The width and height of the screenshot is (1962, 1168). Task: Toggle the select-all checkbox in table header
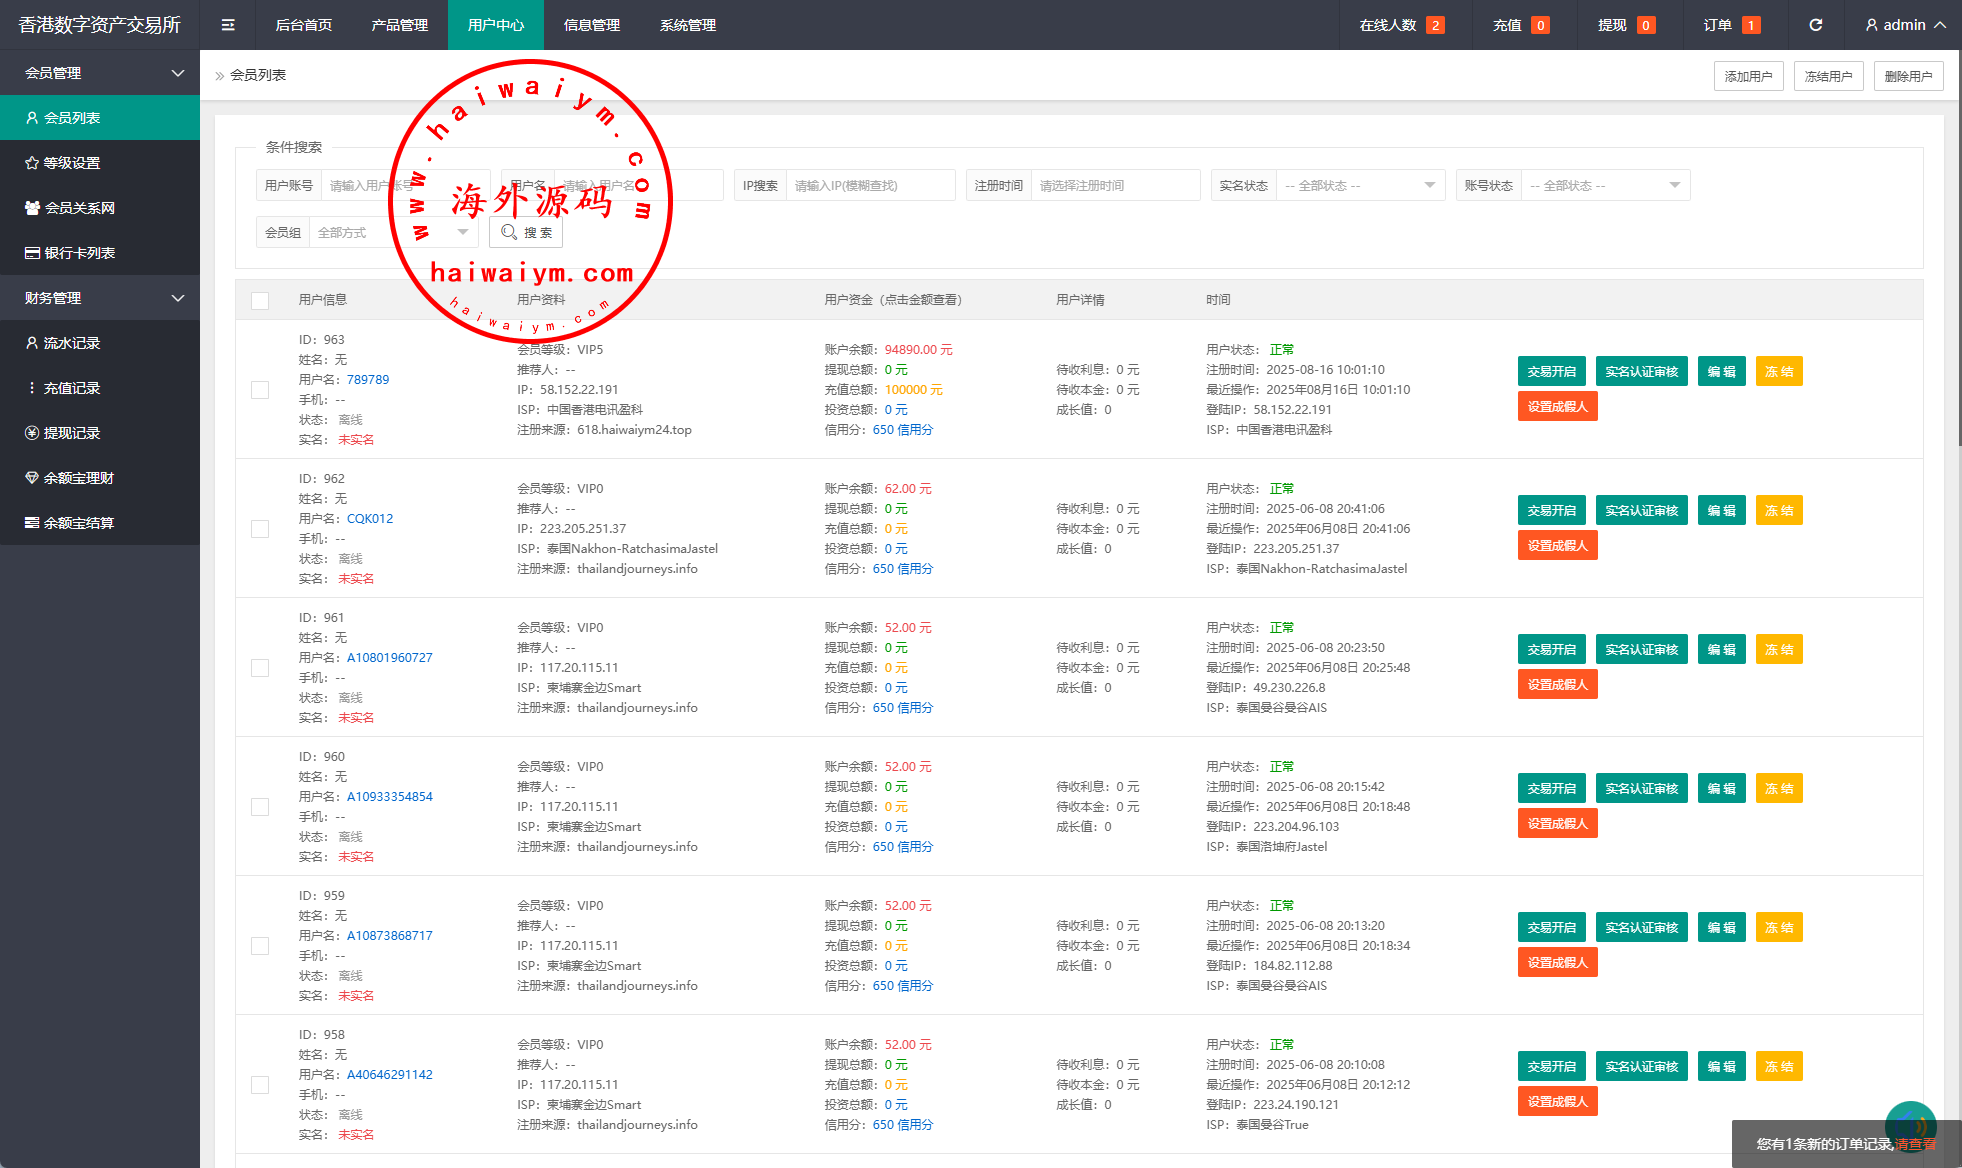(260, 300)
